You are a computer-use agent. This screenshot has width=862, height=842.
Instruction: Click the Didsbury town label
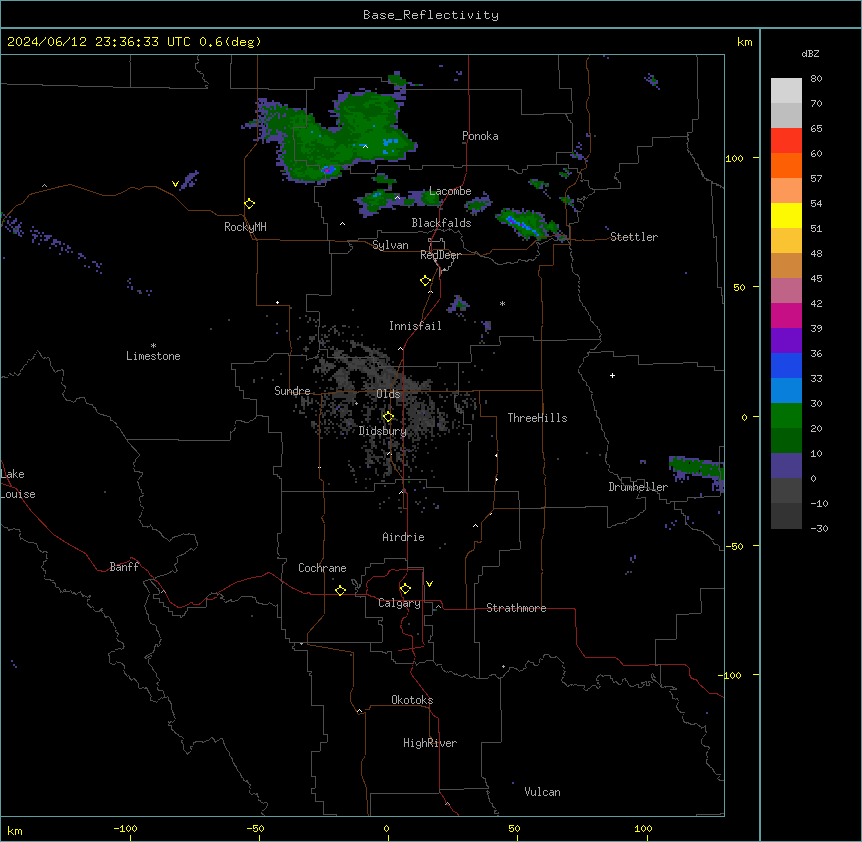point(383,431)
